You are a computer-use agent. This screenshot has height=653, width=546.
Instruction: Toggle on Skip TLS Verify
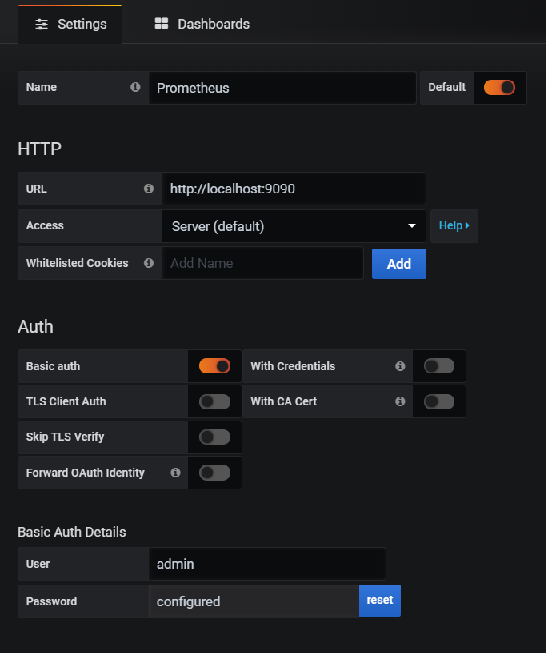[214, 437]
